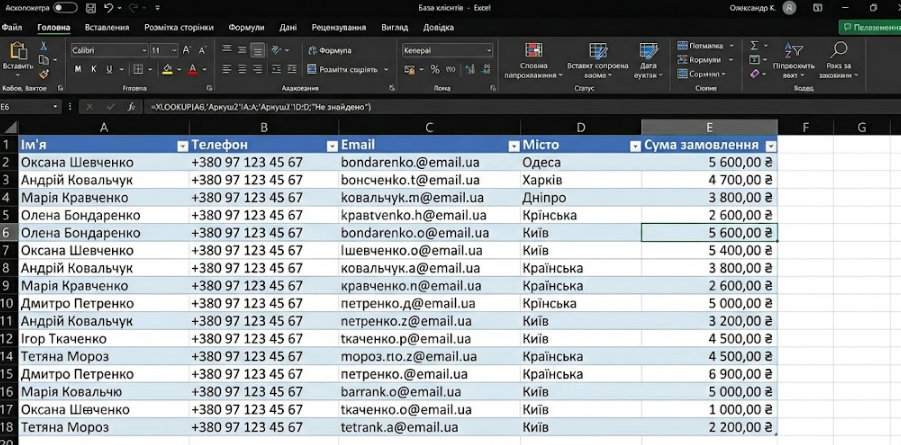Click the Decrease Indent icon

click(276, 70)
